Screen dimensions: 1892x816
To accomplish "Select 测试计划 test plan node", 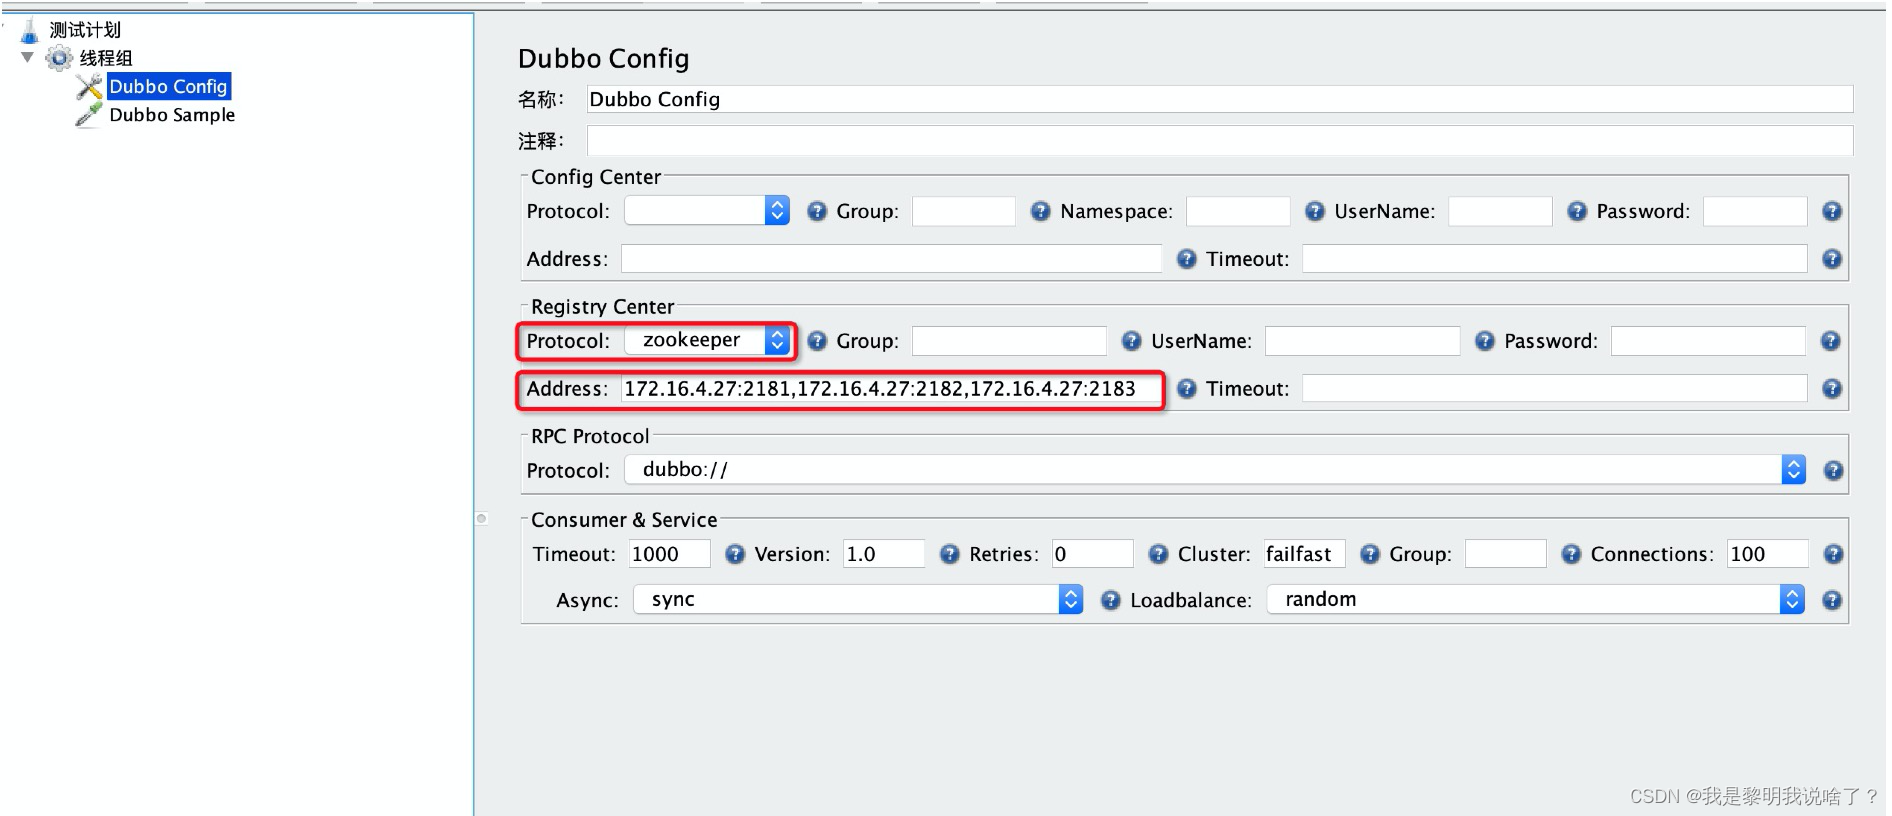I will click(85, 30).
